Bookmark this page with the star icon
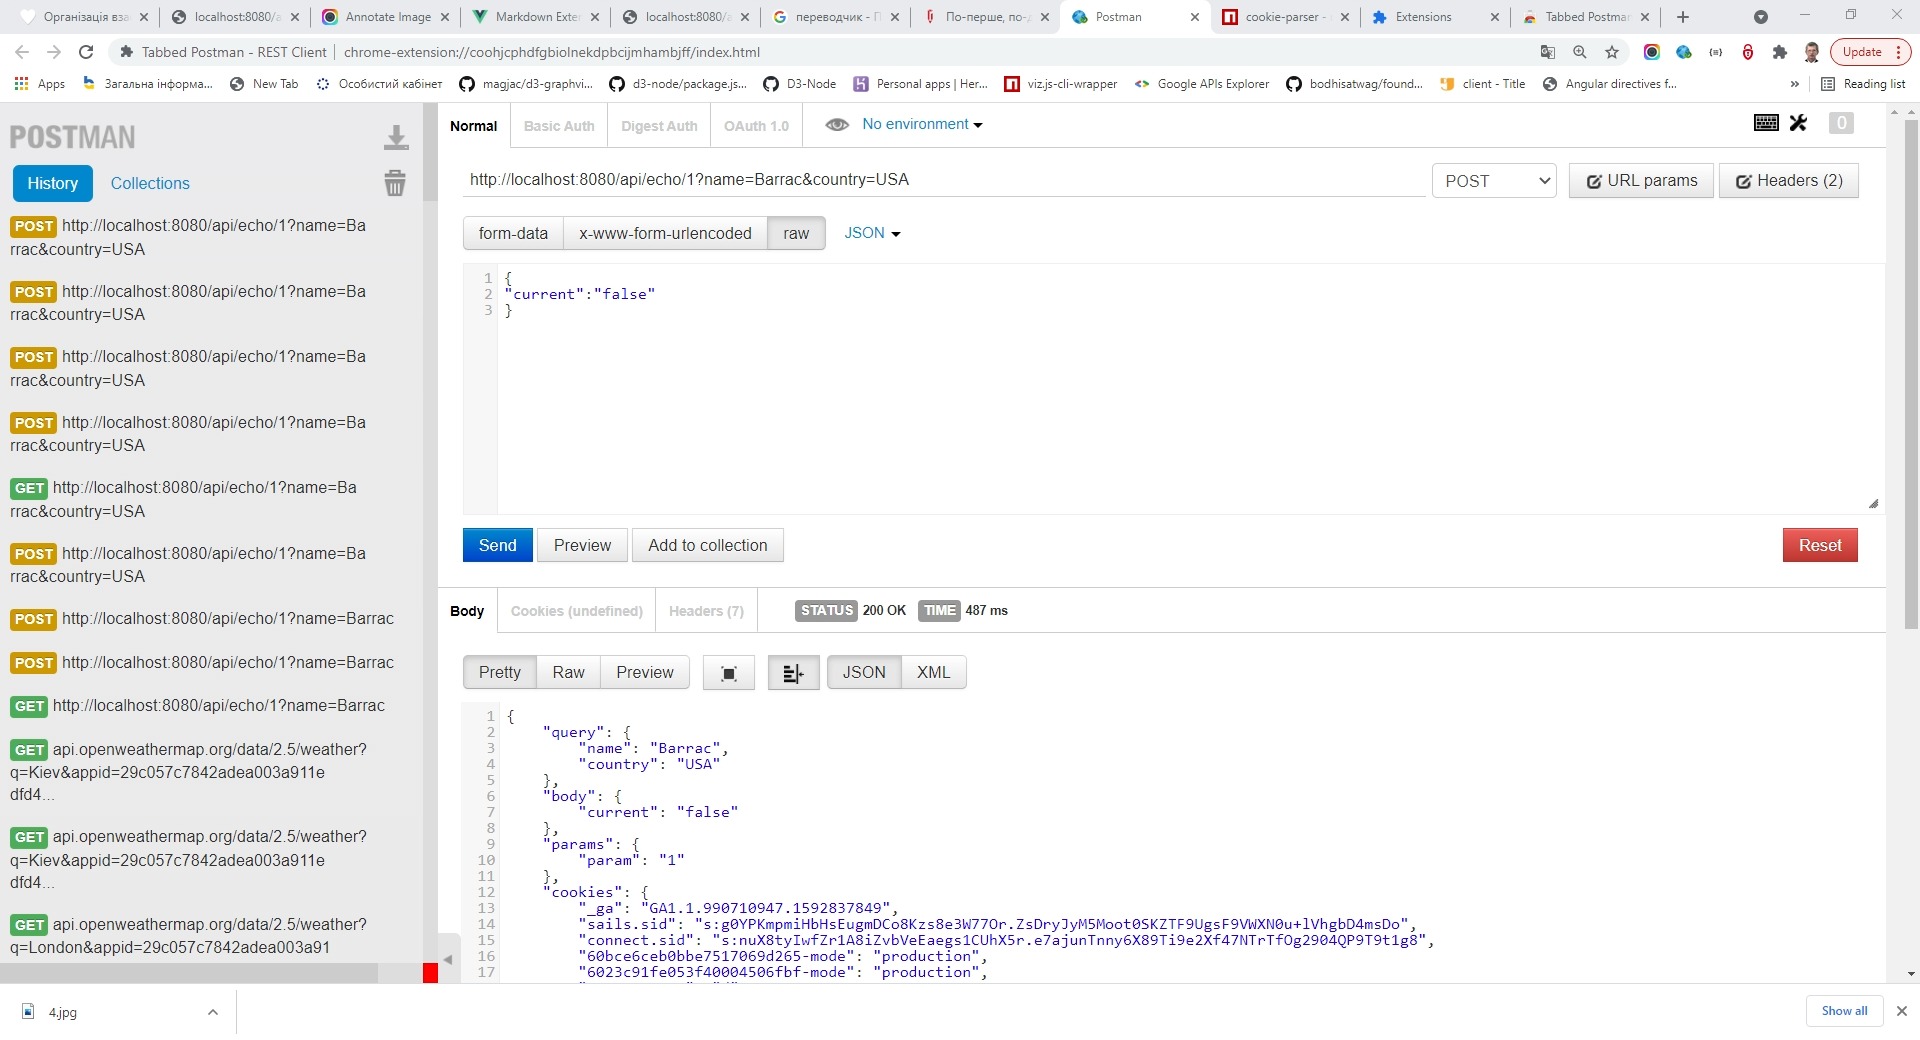 tap(1612, 52)
